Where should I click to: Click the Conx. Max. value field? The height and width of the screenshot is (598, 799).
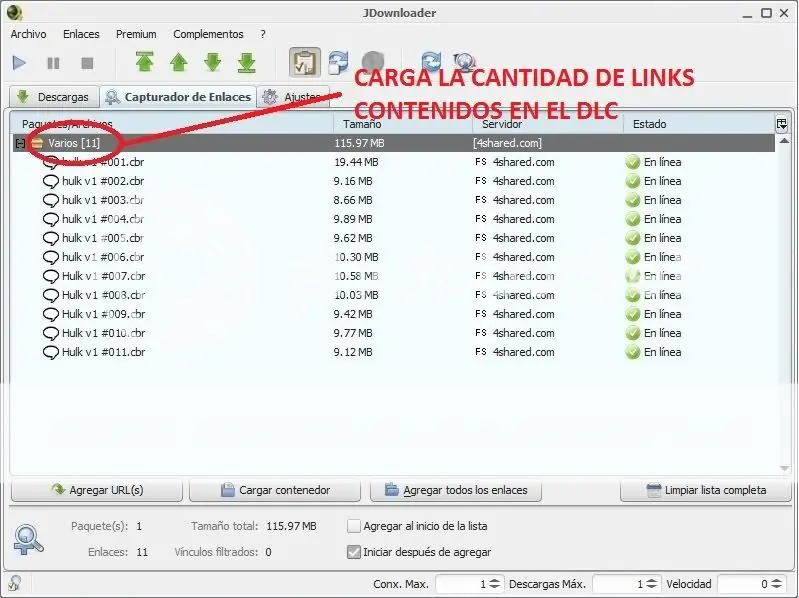[x=462, y=584]
